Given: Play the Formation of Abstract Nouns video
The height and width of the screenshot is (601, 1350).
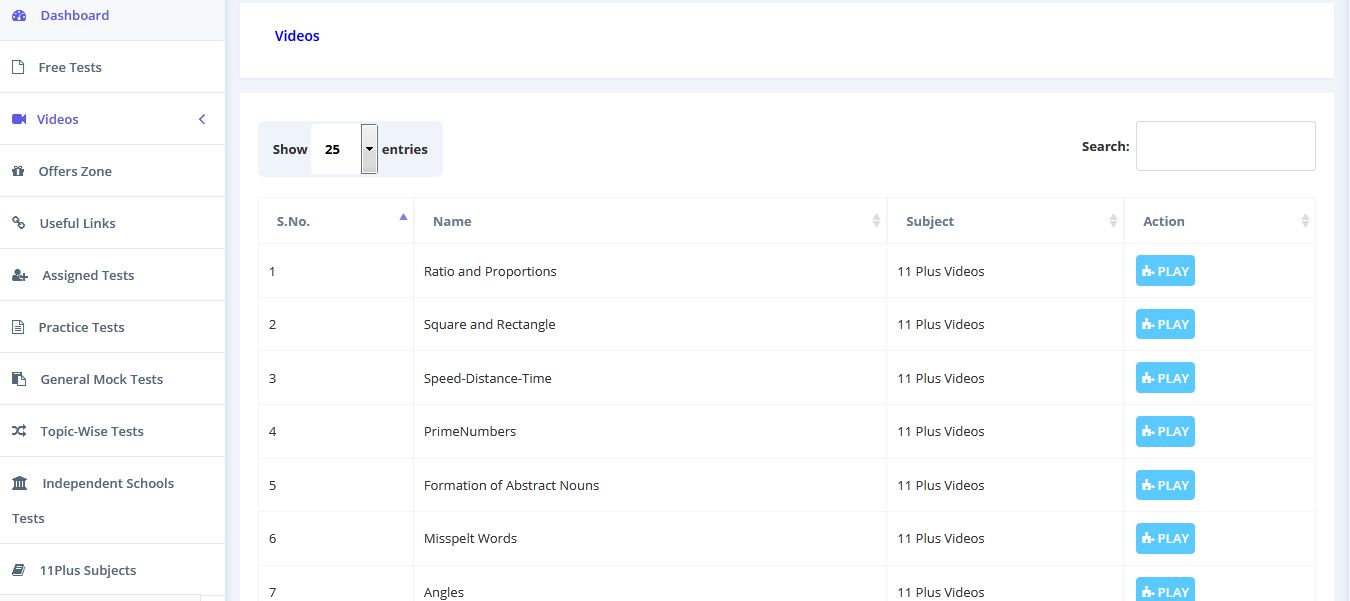Looking at the screenshot, I should [1165, 485].
